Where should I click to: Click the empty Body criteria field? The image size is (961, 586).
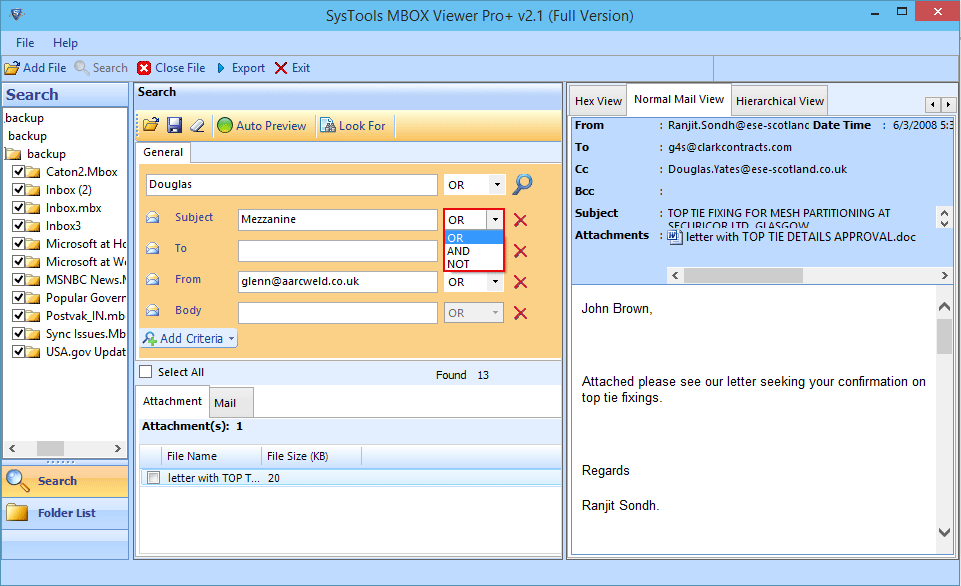coord(338,313)
